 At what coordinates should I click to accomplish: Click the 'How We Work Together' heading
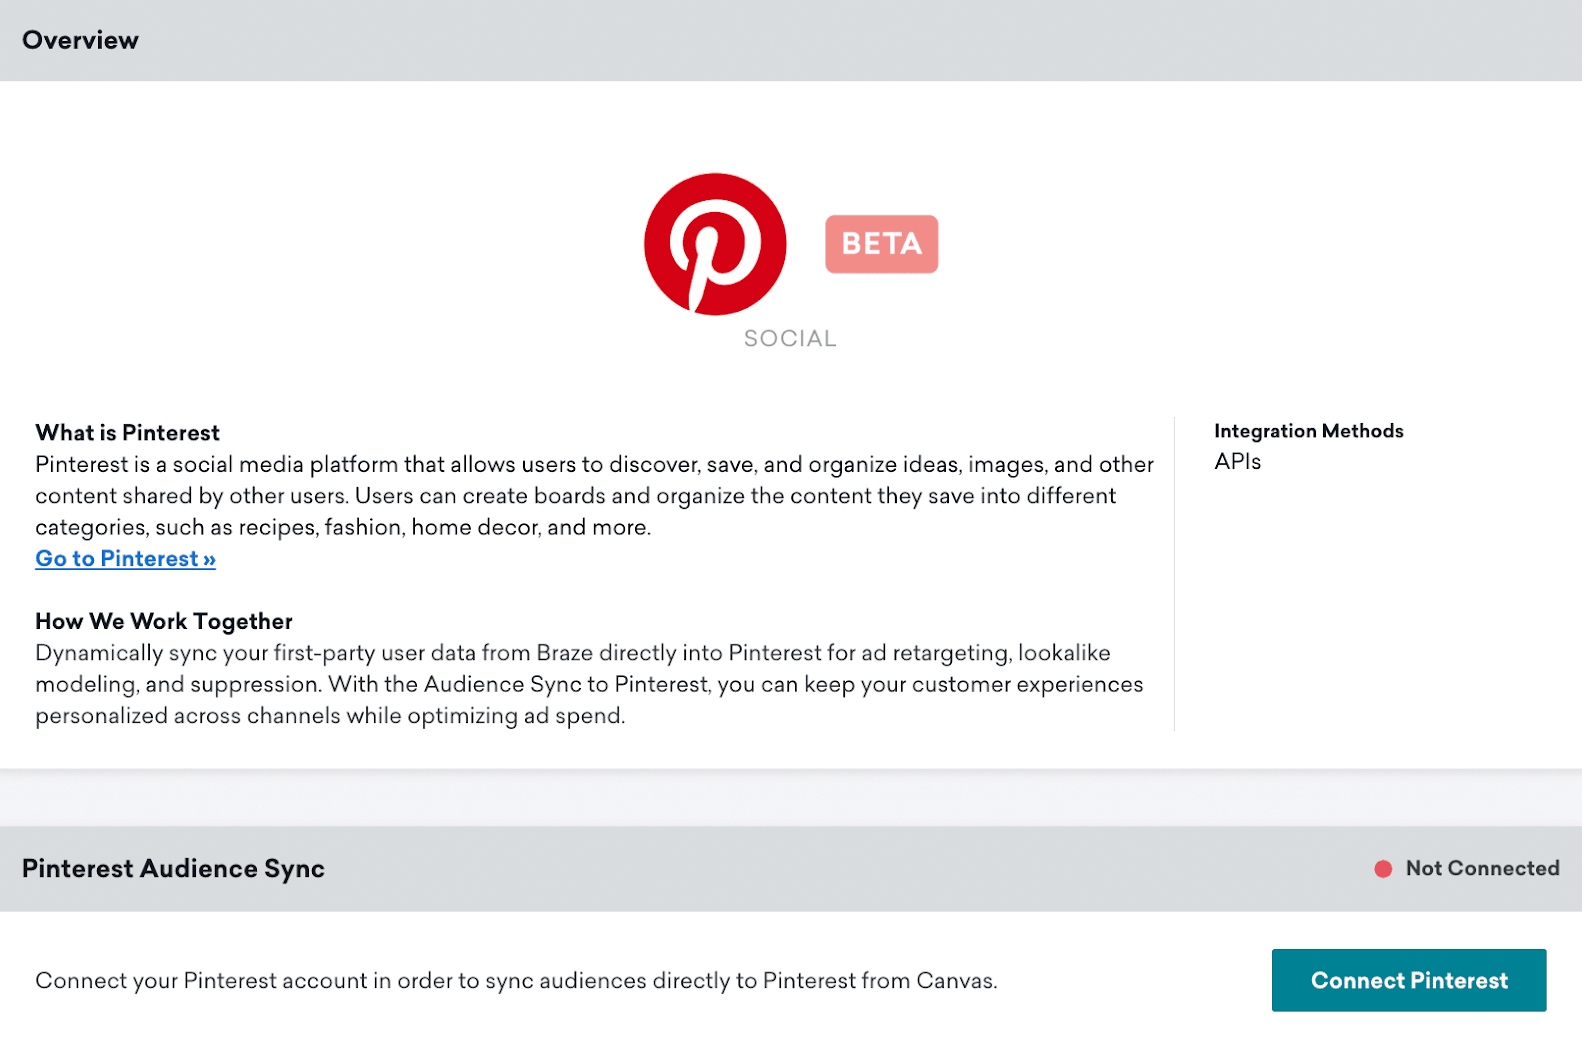click(x=163, y=621)
